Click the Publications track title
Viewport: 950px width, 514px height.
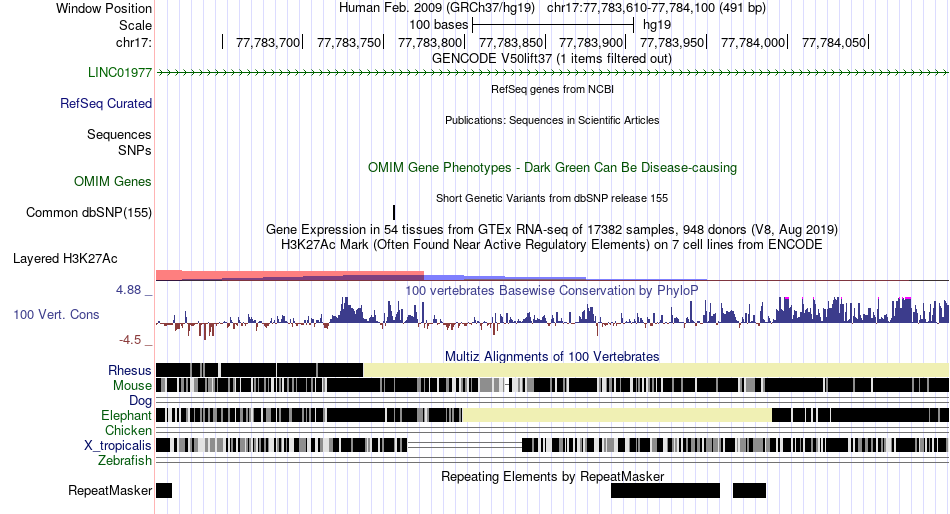coord(552,120)
